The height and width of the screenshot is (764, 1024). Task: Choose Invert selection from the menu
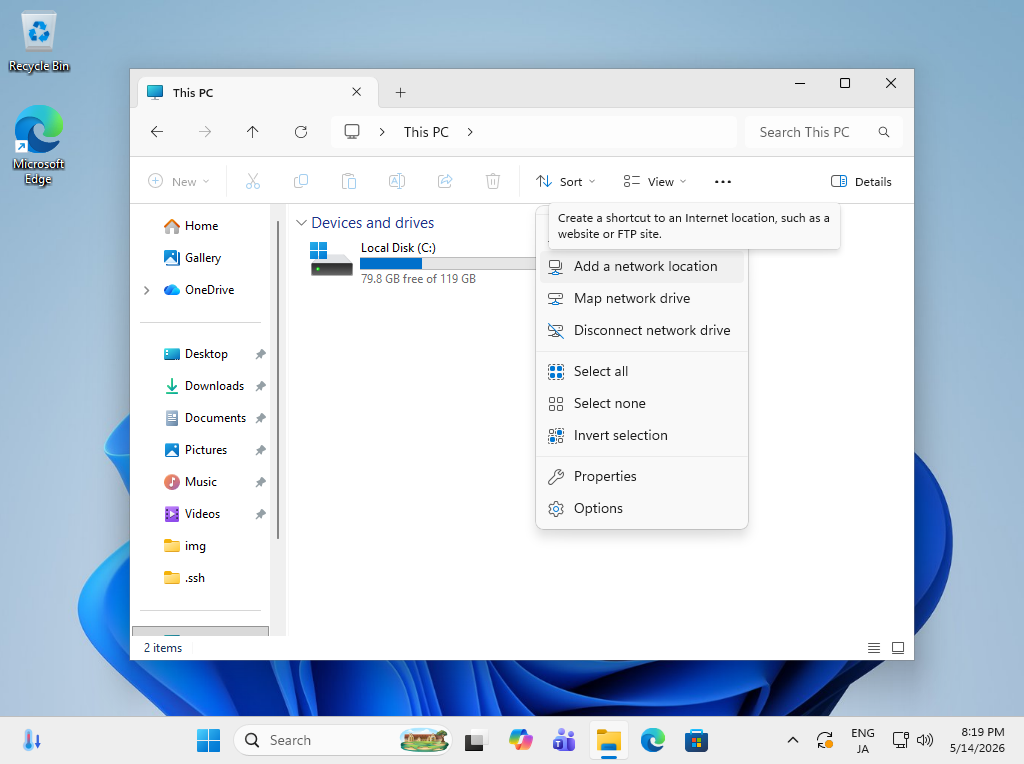click(x=642, y=436)
